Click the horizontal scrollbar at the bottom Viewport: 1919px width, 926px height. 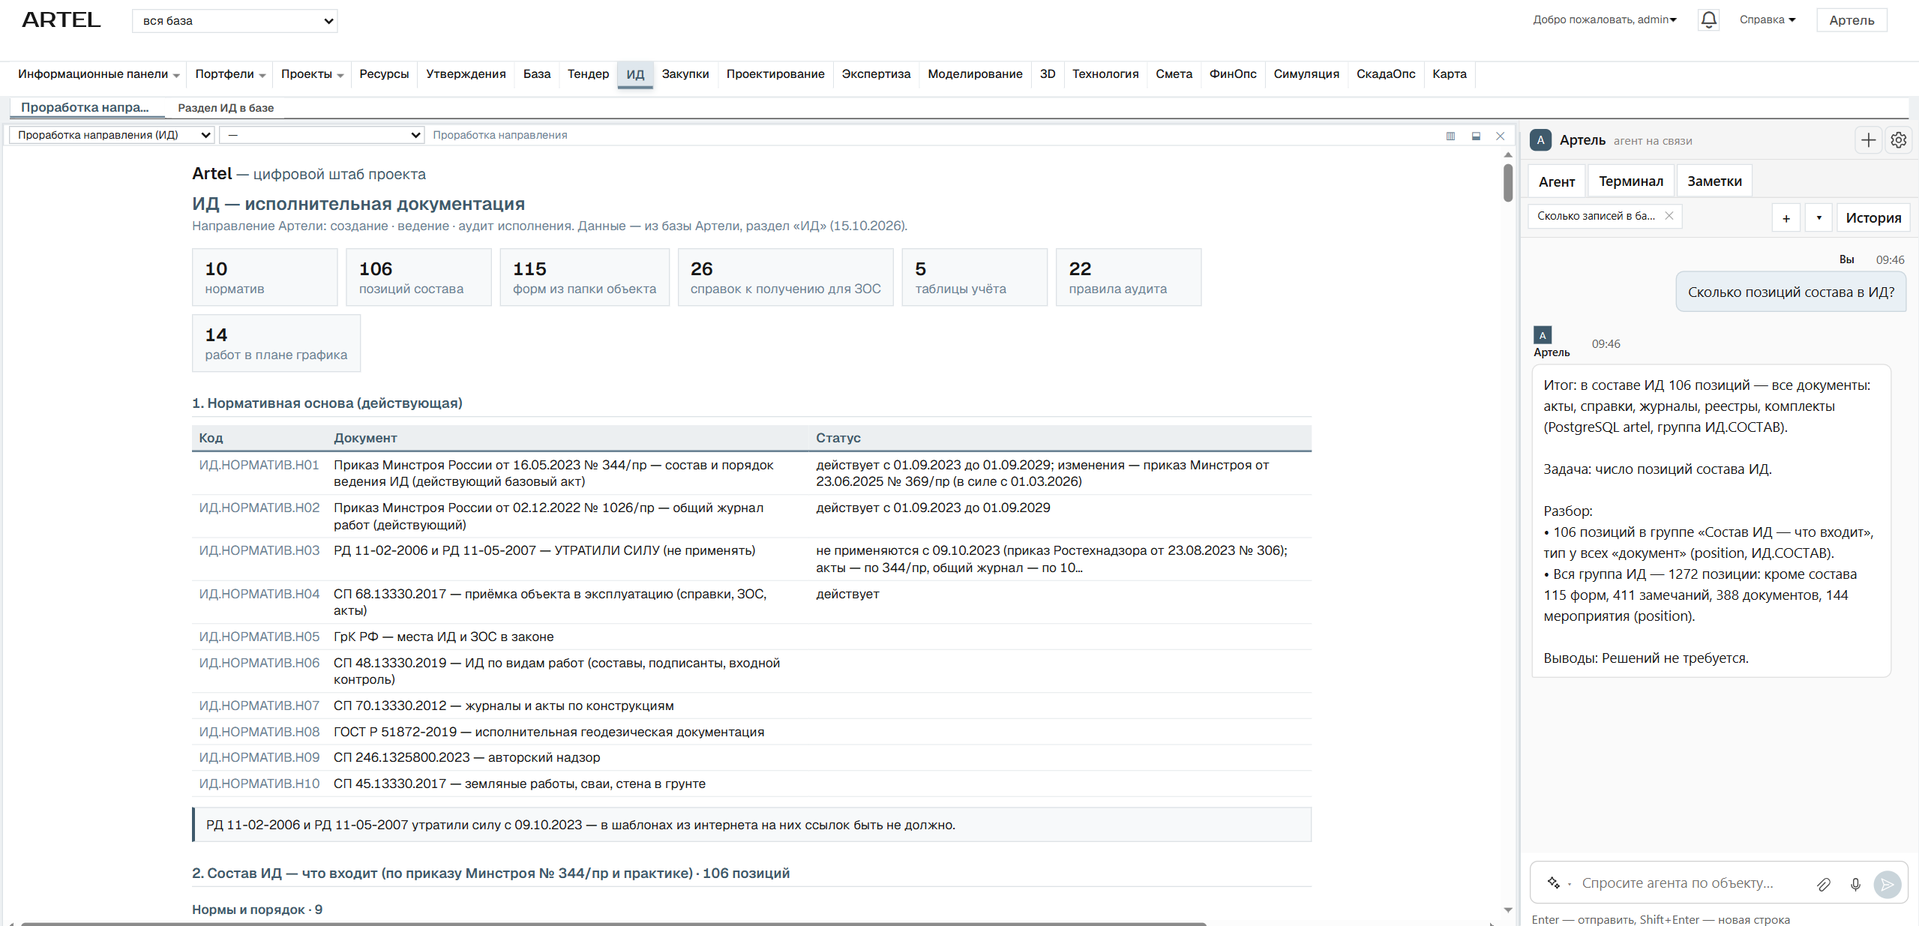click(x=612, y=923)
